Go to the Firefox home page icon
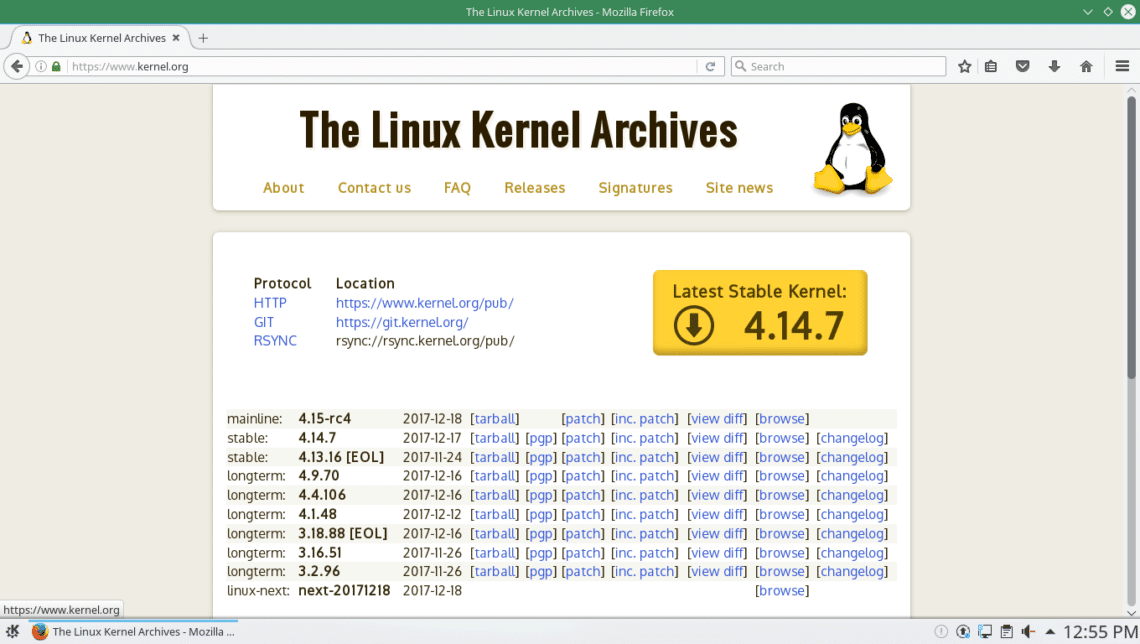 (x=1086, y=66)
